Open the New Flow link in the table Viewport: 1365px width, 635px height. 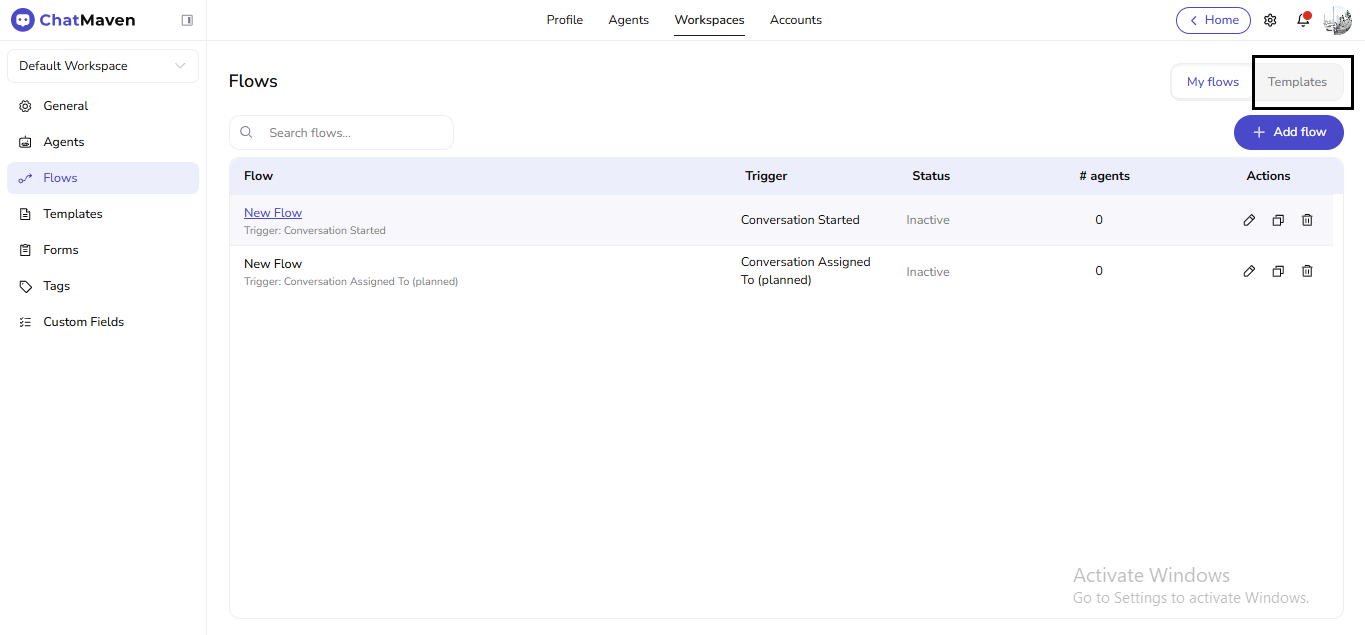click(272, 212)
